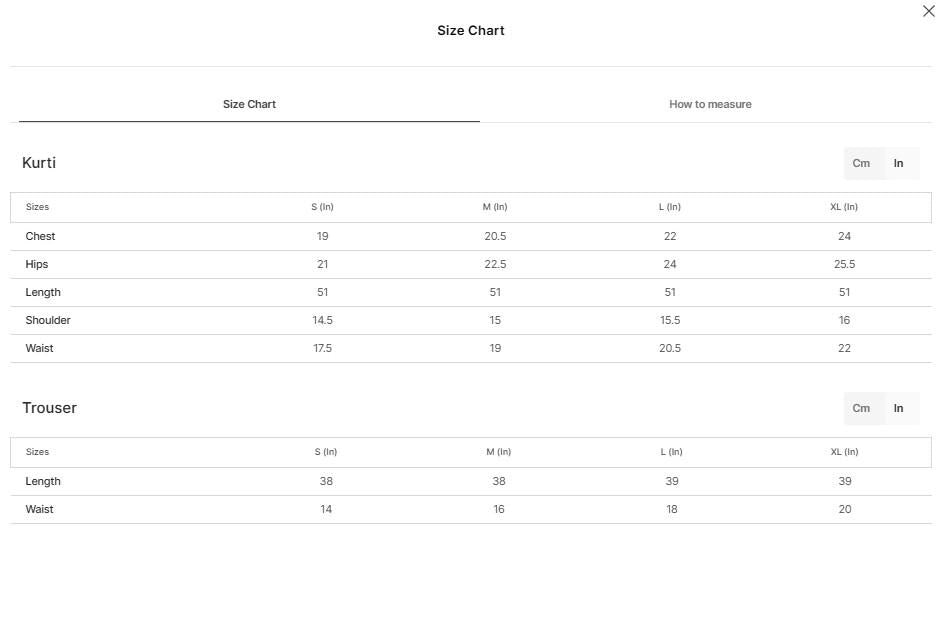Click the Kurti section heading
Image resolution: width=941 pixels, height=628 pixels.
click(x=39, y=163)
